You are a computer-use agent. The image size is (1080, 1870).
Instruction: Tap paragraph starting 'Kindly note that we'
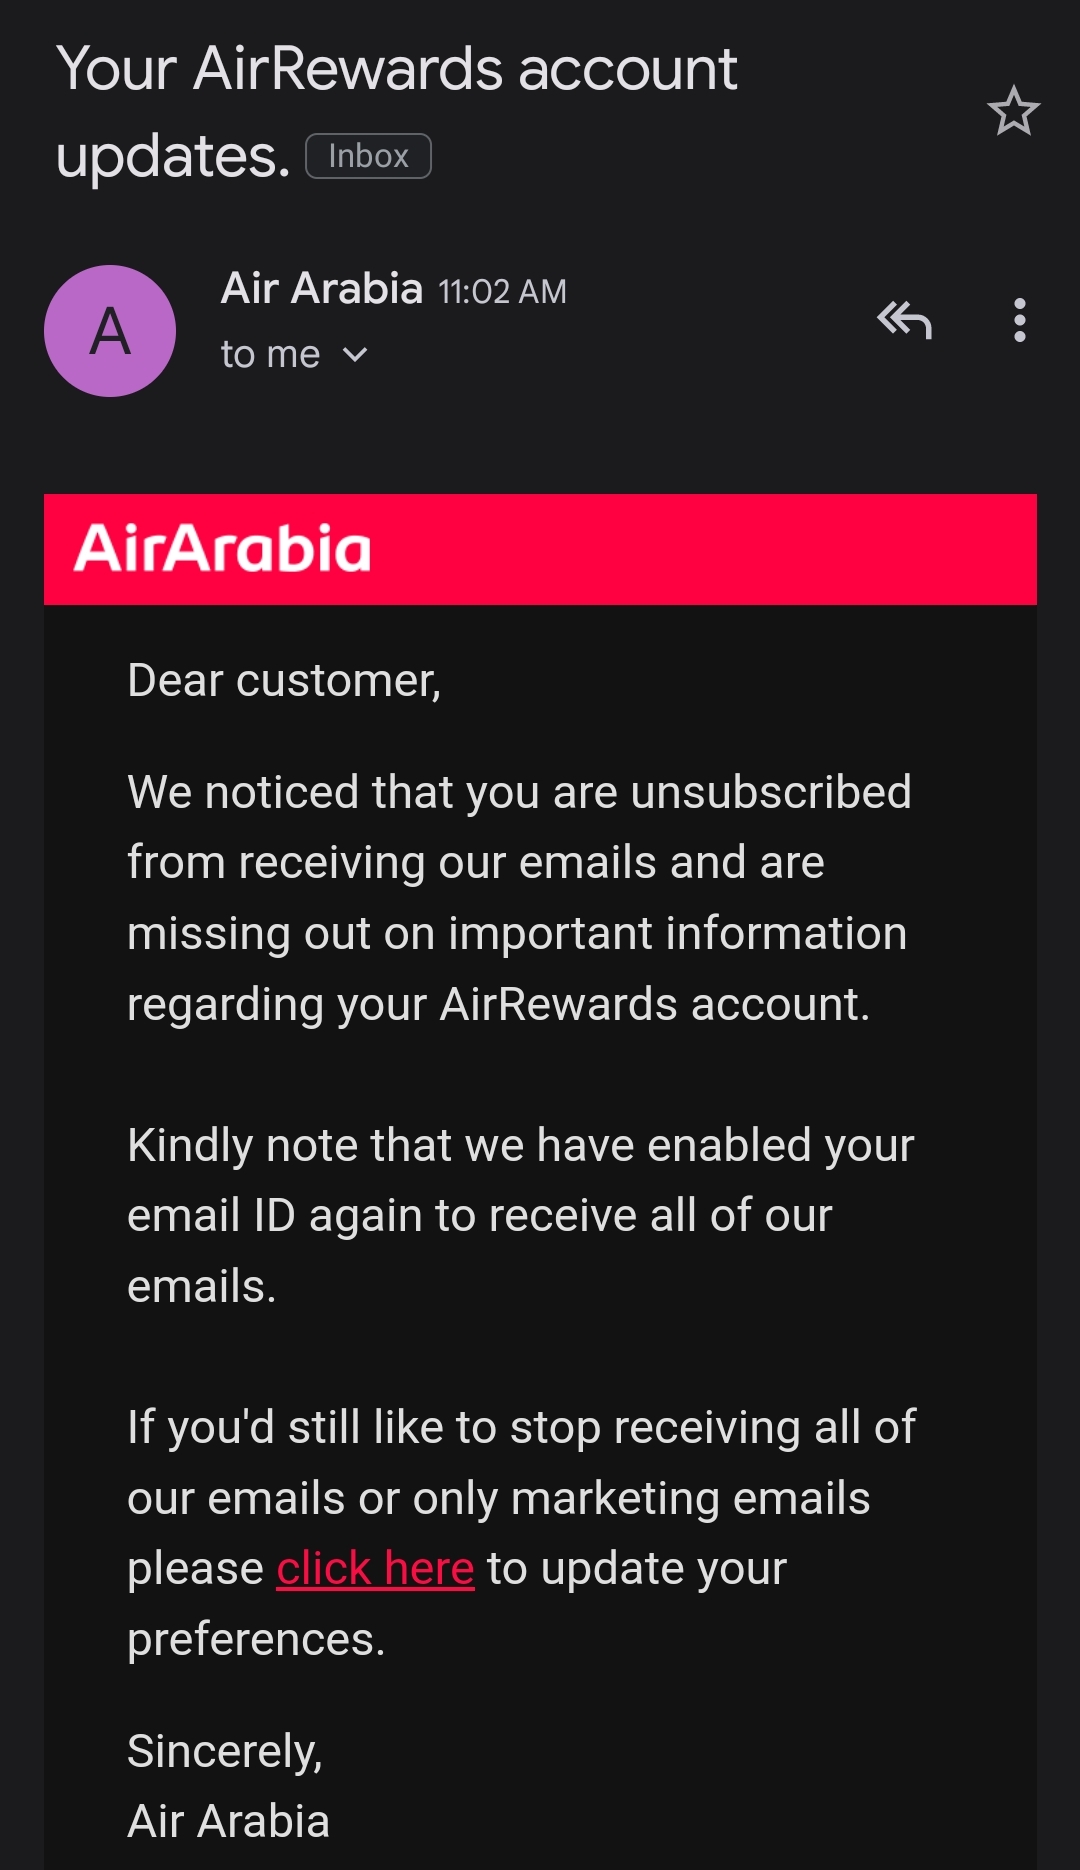coord(518,1215)
